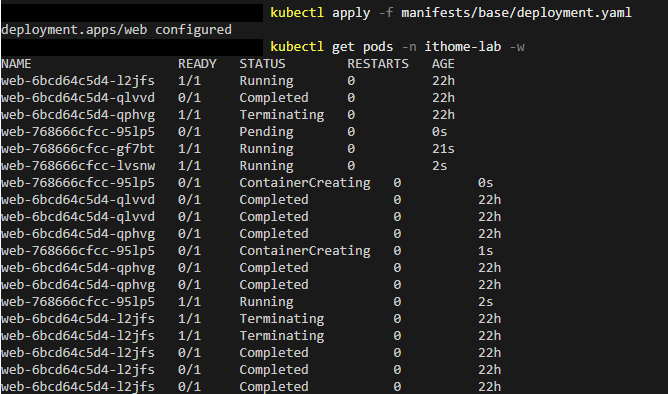Image resolution: width=668 pixels, height=394 pixels.
Task: Click 'Running' status of the lvsnw pod
Action: (x=266, y=166)
